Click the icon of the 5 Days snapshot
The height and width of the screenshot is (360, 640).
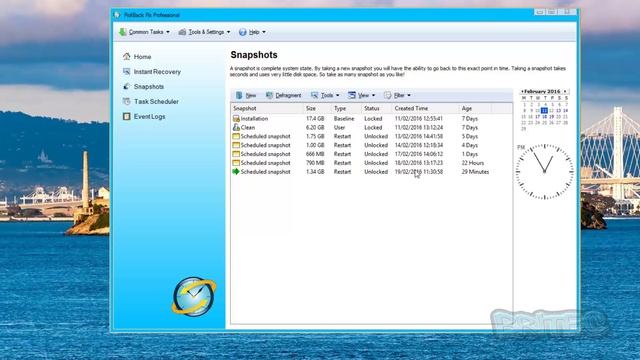click(x=236, y=136)
